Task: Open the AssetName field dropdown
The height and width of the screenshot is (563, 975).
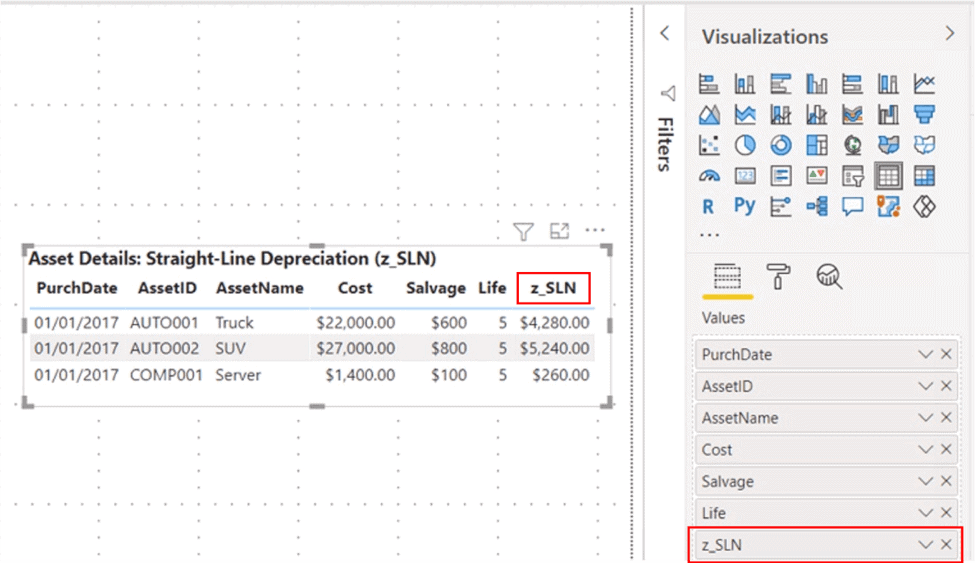Action: pyautogui.click(x=925, y=418)
